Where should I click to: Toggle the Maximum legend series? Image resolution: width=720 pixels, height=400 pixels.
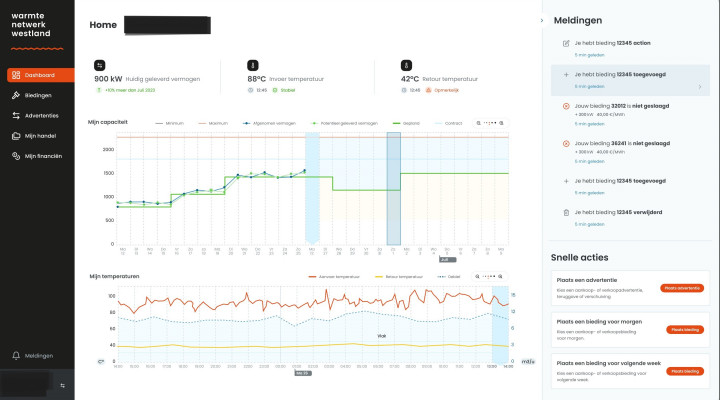[213, 123]
